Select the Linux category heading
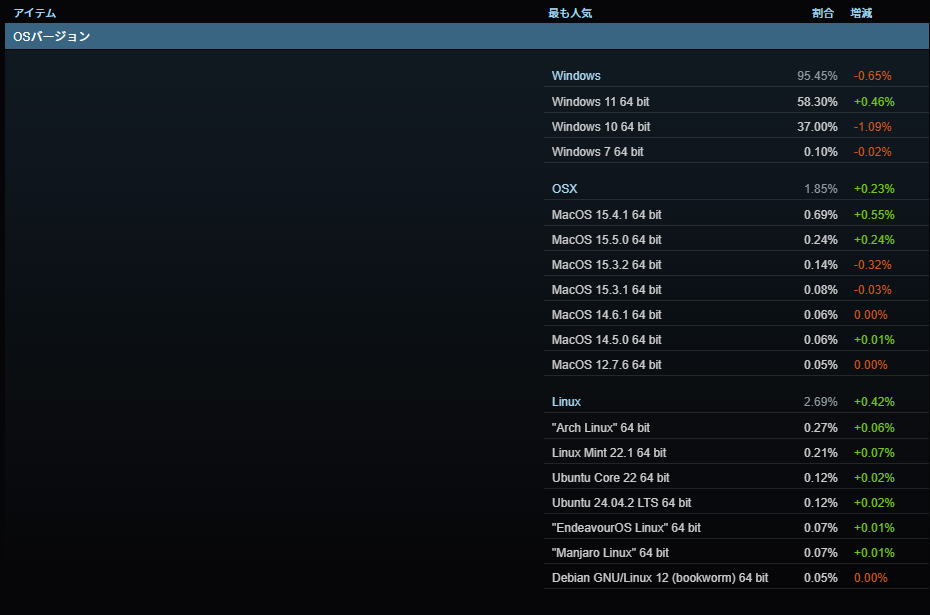Viewport: 930px width, 615px height. pyautogui.click(x=566, y=401)
